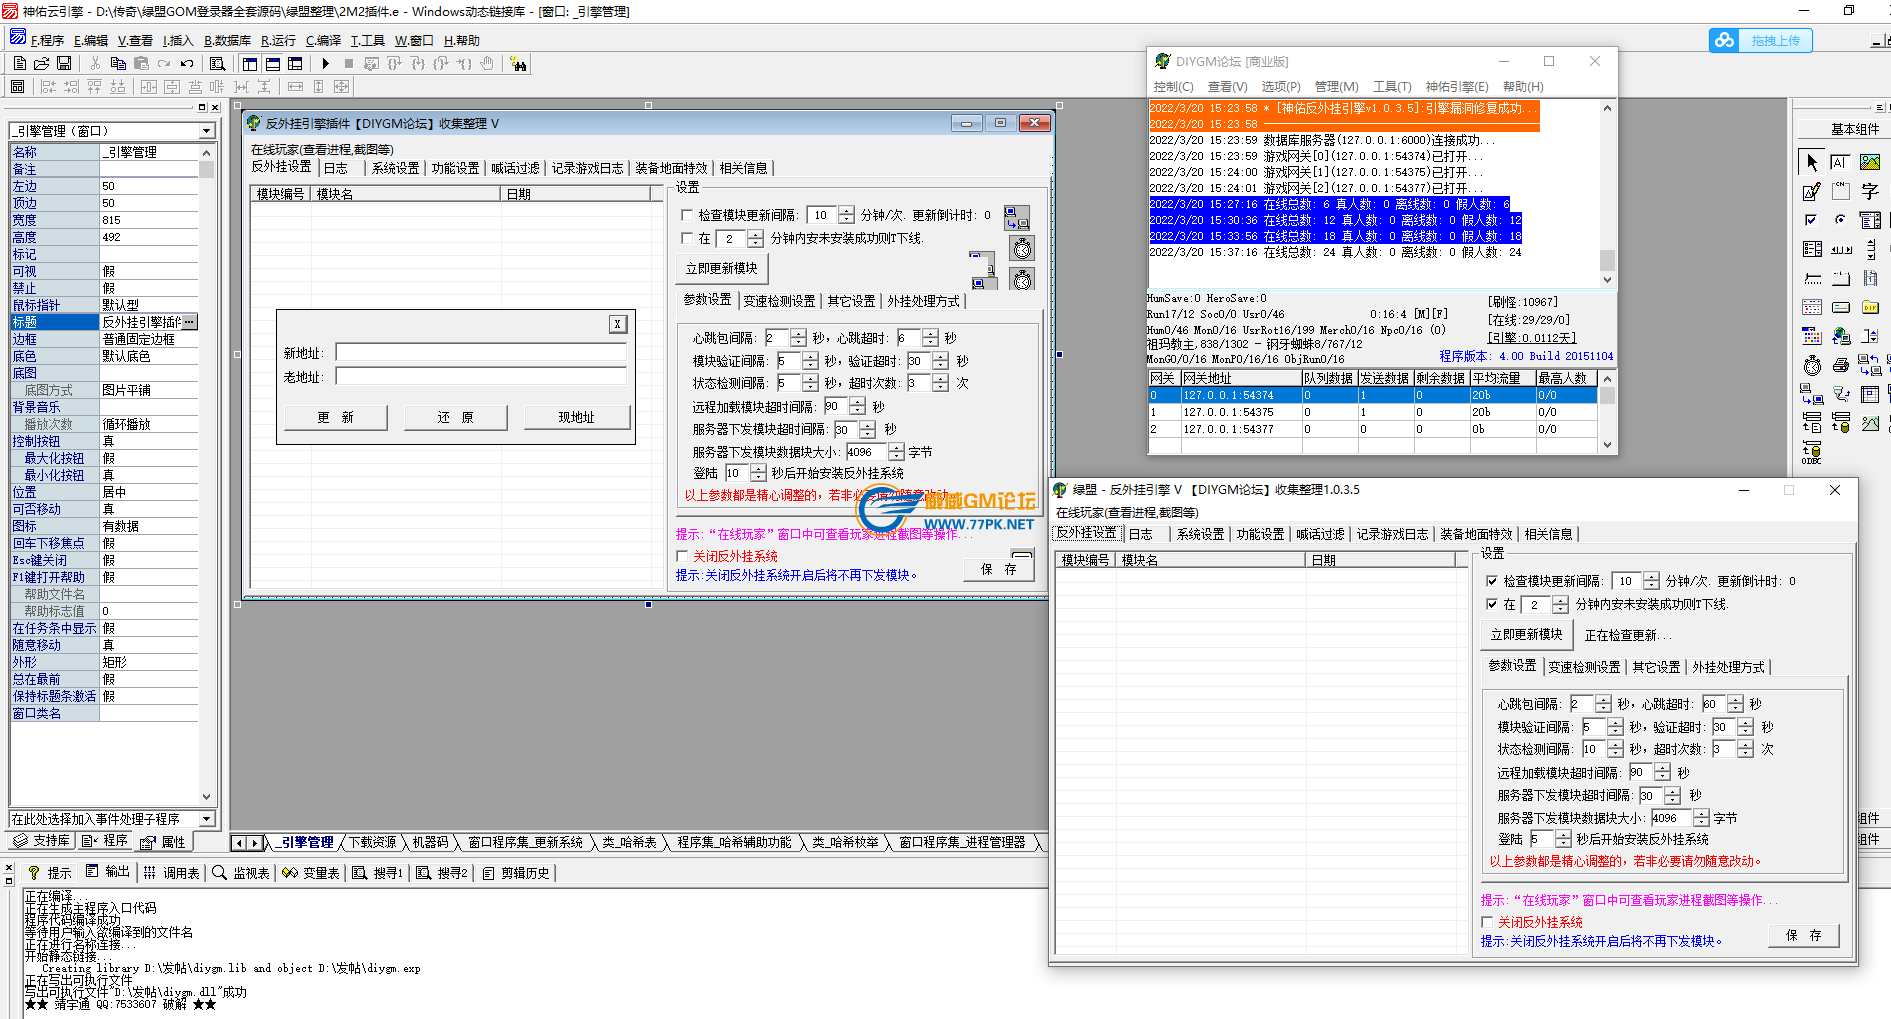Pick the picture box component icon
Screen dimensions: 1891x1019
pyautogui.click(x=1869, y=162)
